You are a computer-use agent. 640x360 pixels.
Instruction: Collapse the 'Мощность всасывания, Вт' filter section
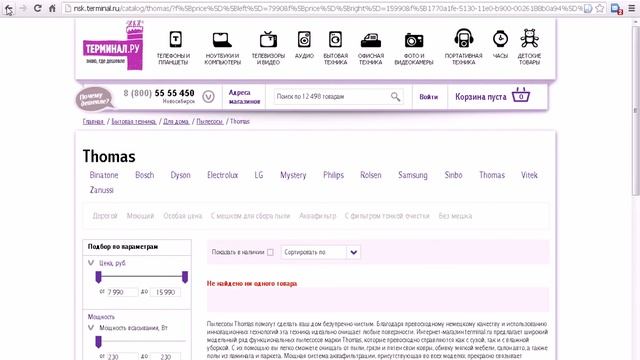click(x=91, y=327)
